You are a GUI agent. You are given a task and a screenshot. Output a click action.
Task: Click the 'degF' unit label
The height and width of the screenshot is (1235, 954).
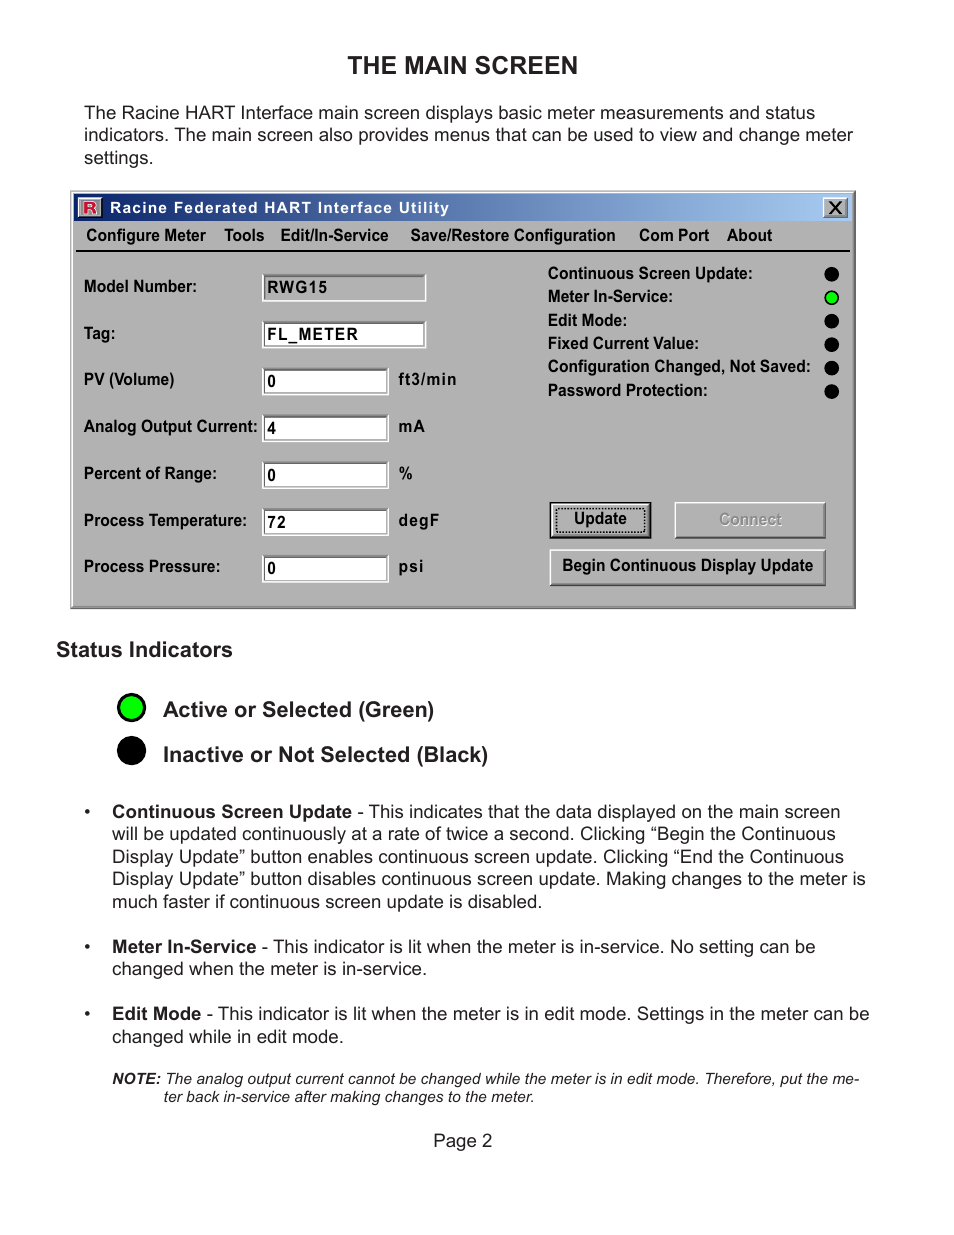(x=418, y=521)
